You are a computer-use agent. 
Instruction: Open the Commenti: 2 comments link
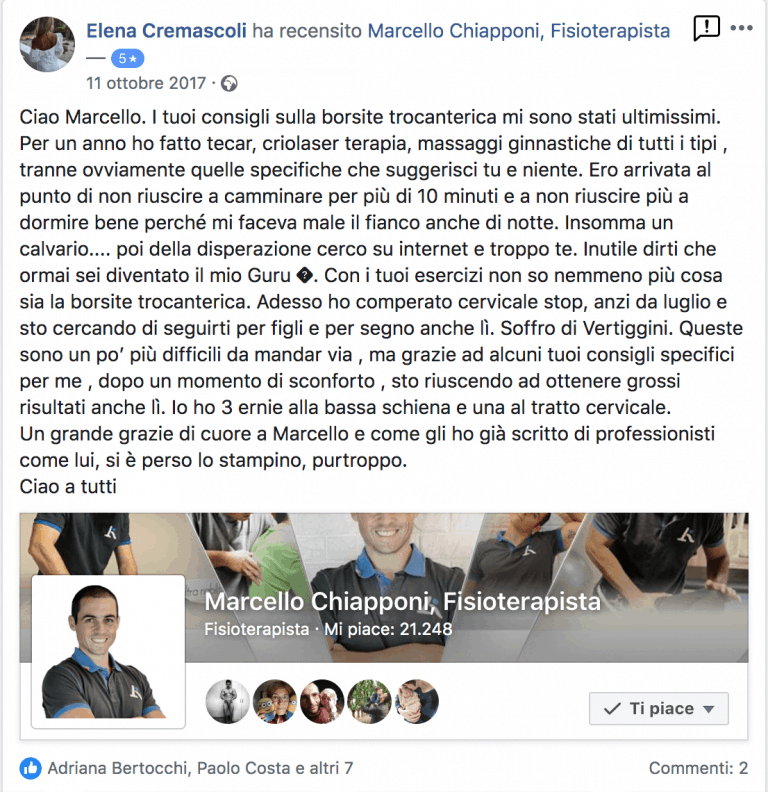click(x=698, y=768)
